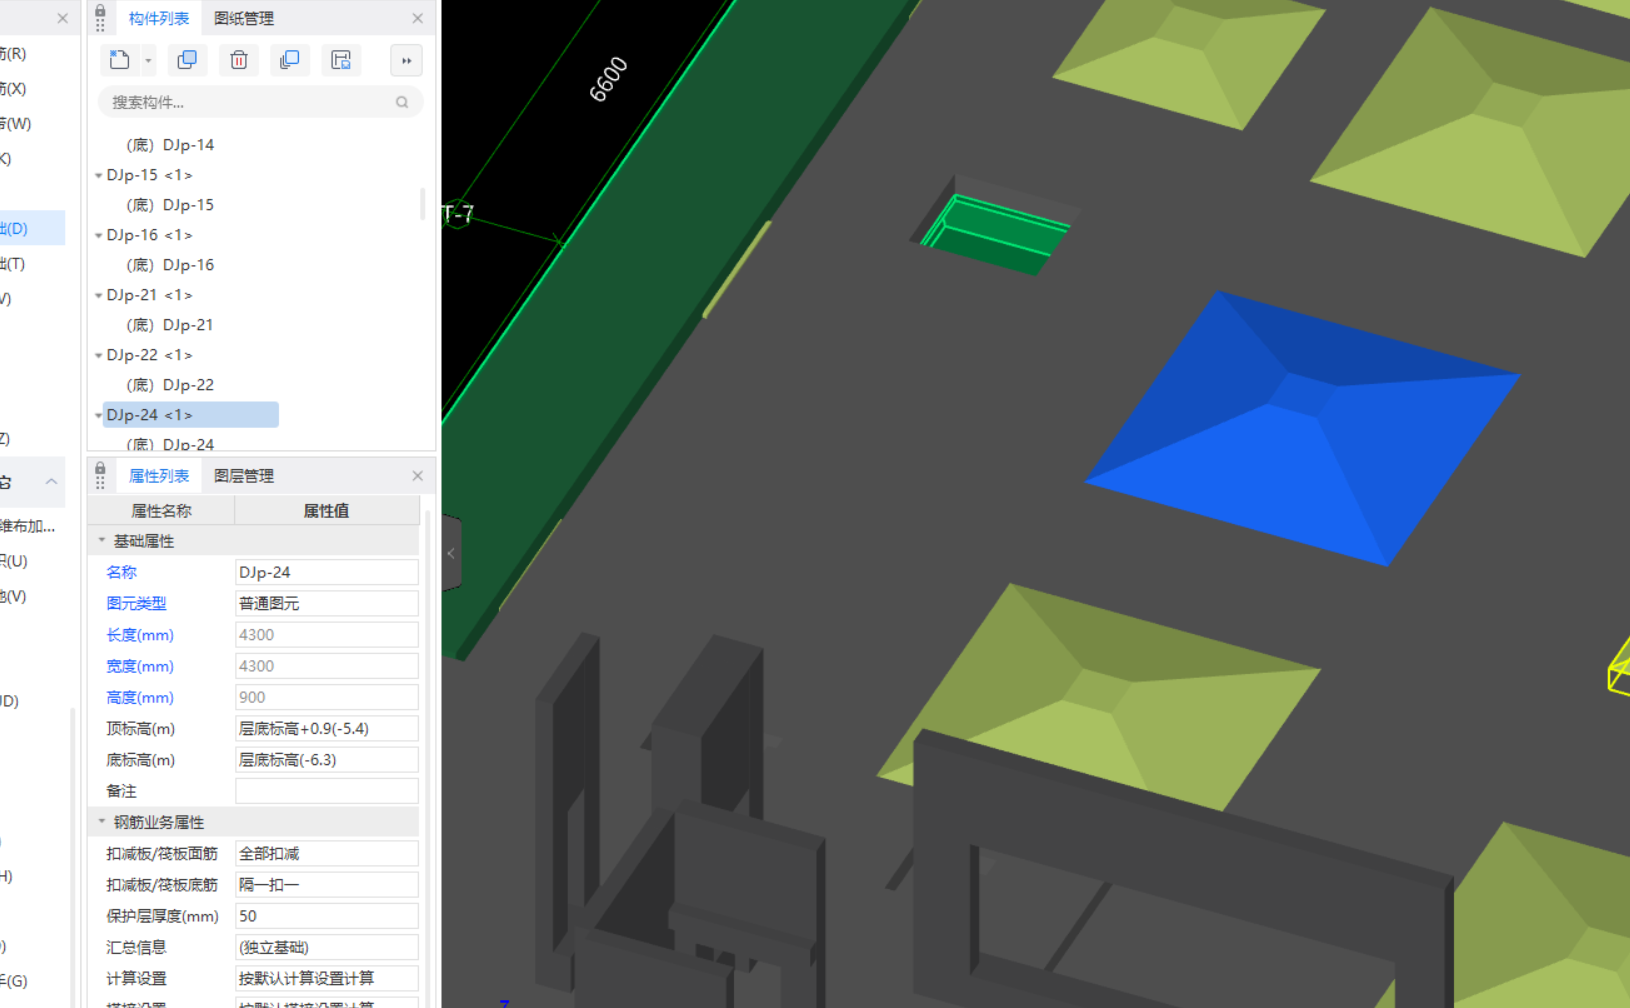Collapse the DJp-22 tree node

99,355
